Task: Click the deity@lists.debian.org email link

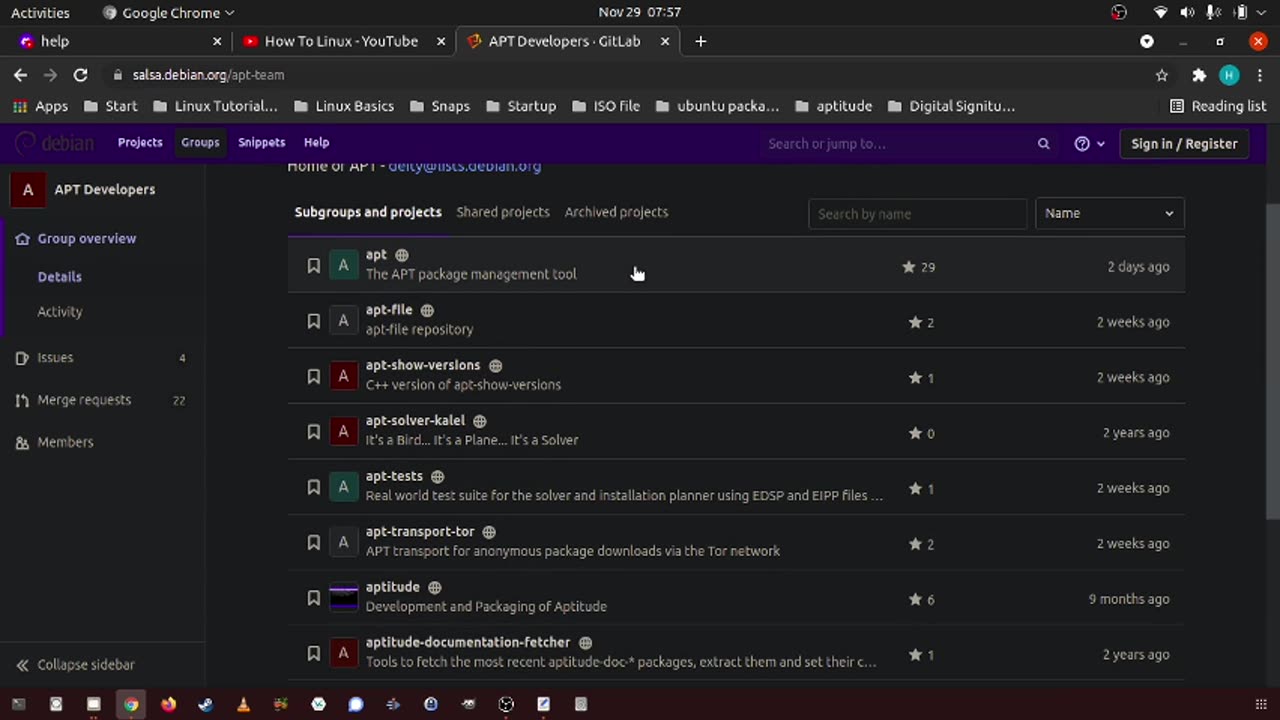Action: pyautogui.click(x=464, y=167)
